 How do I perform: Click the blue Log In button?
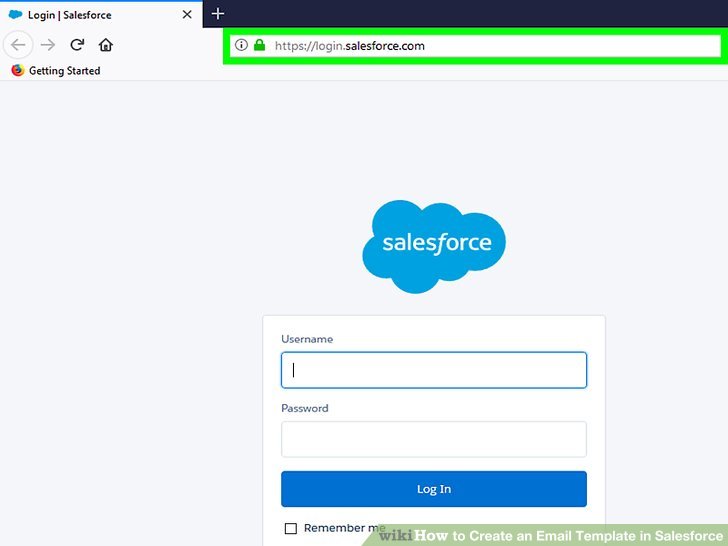click(x=434, y=489)
